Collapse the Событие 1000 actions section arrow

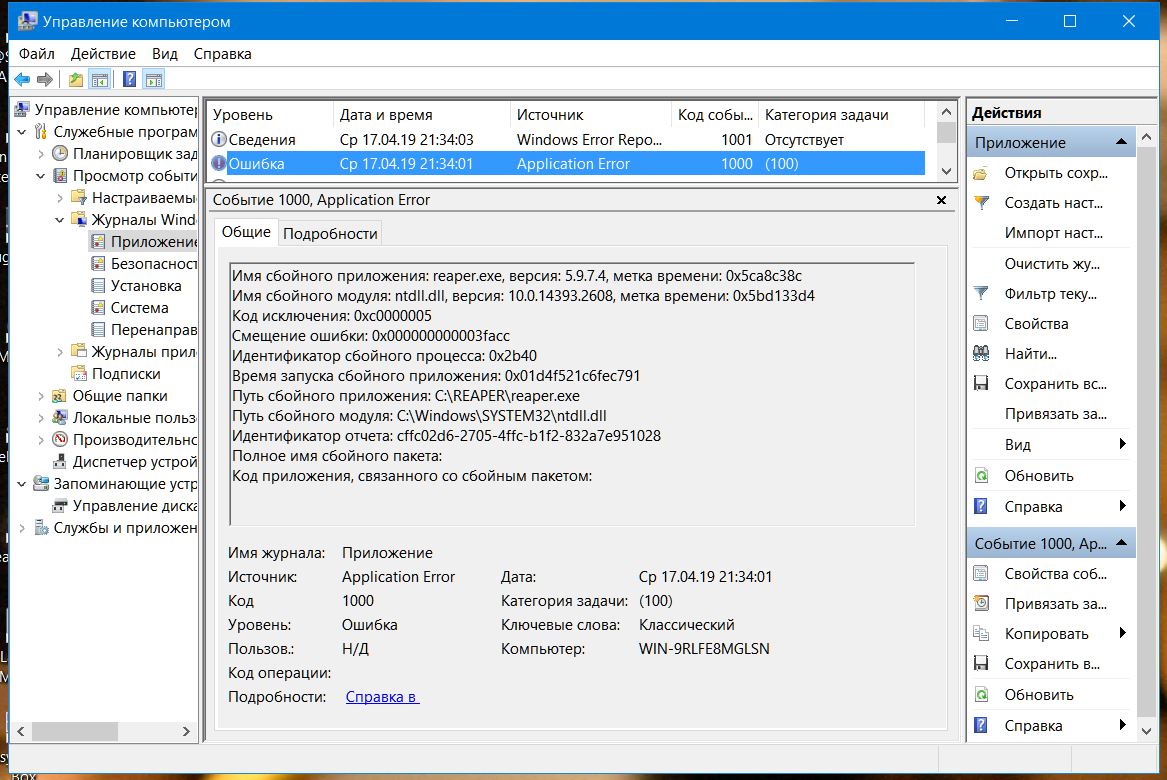pos(1121,543)
